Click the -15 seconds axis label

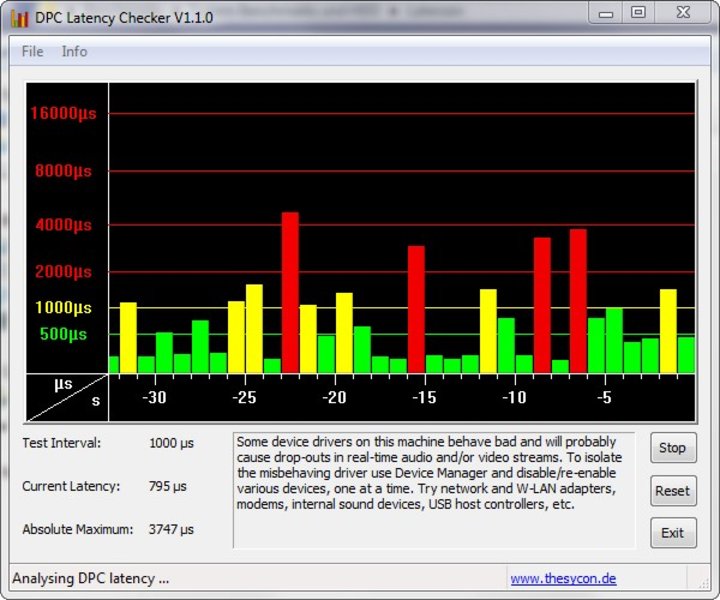[x=424, y=397]
